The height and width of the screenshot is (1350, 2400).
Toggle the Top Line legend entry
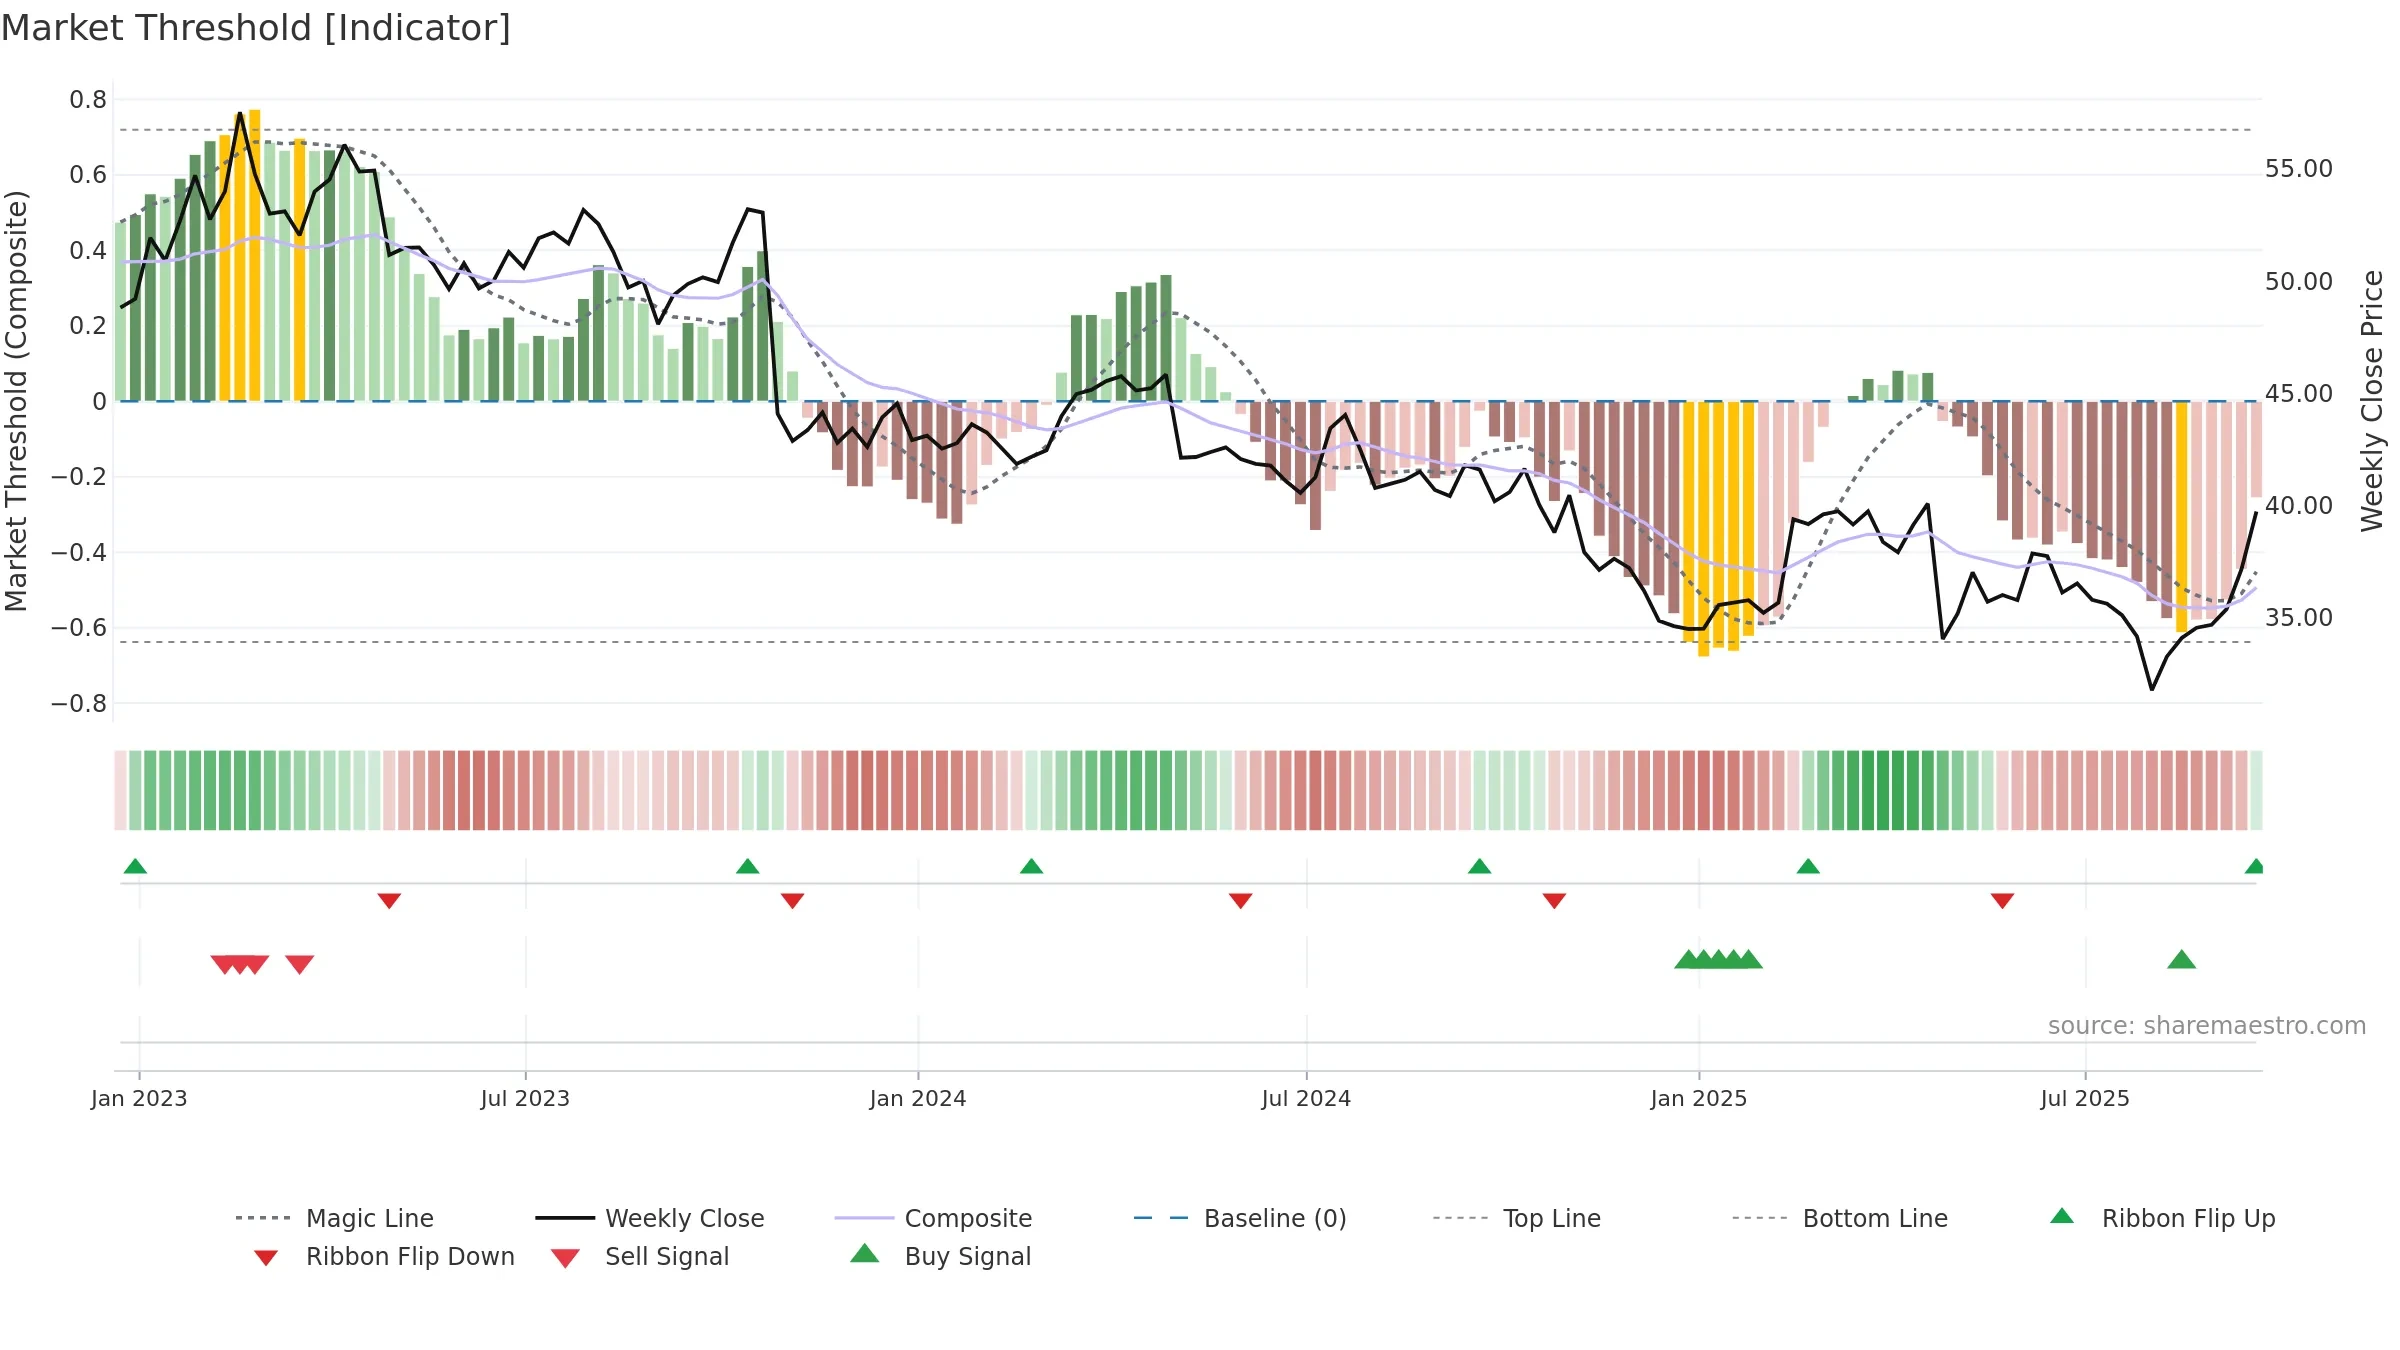(1516, 1218)
